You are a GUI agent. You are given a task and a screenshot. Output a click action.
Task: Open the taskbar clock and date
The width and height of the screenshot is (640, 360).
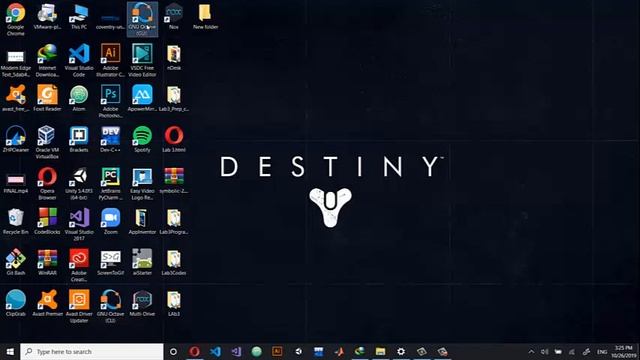click(x=624, y=351)
